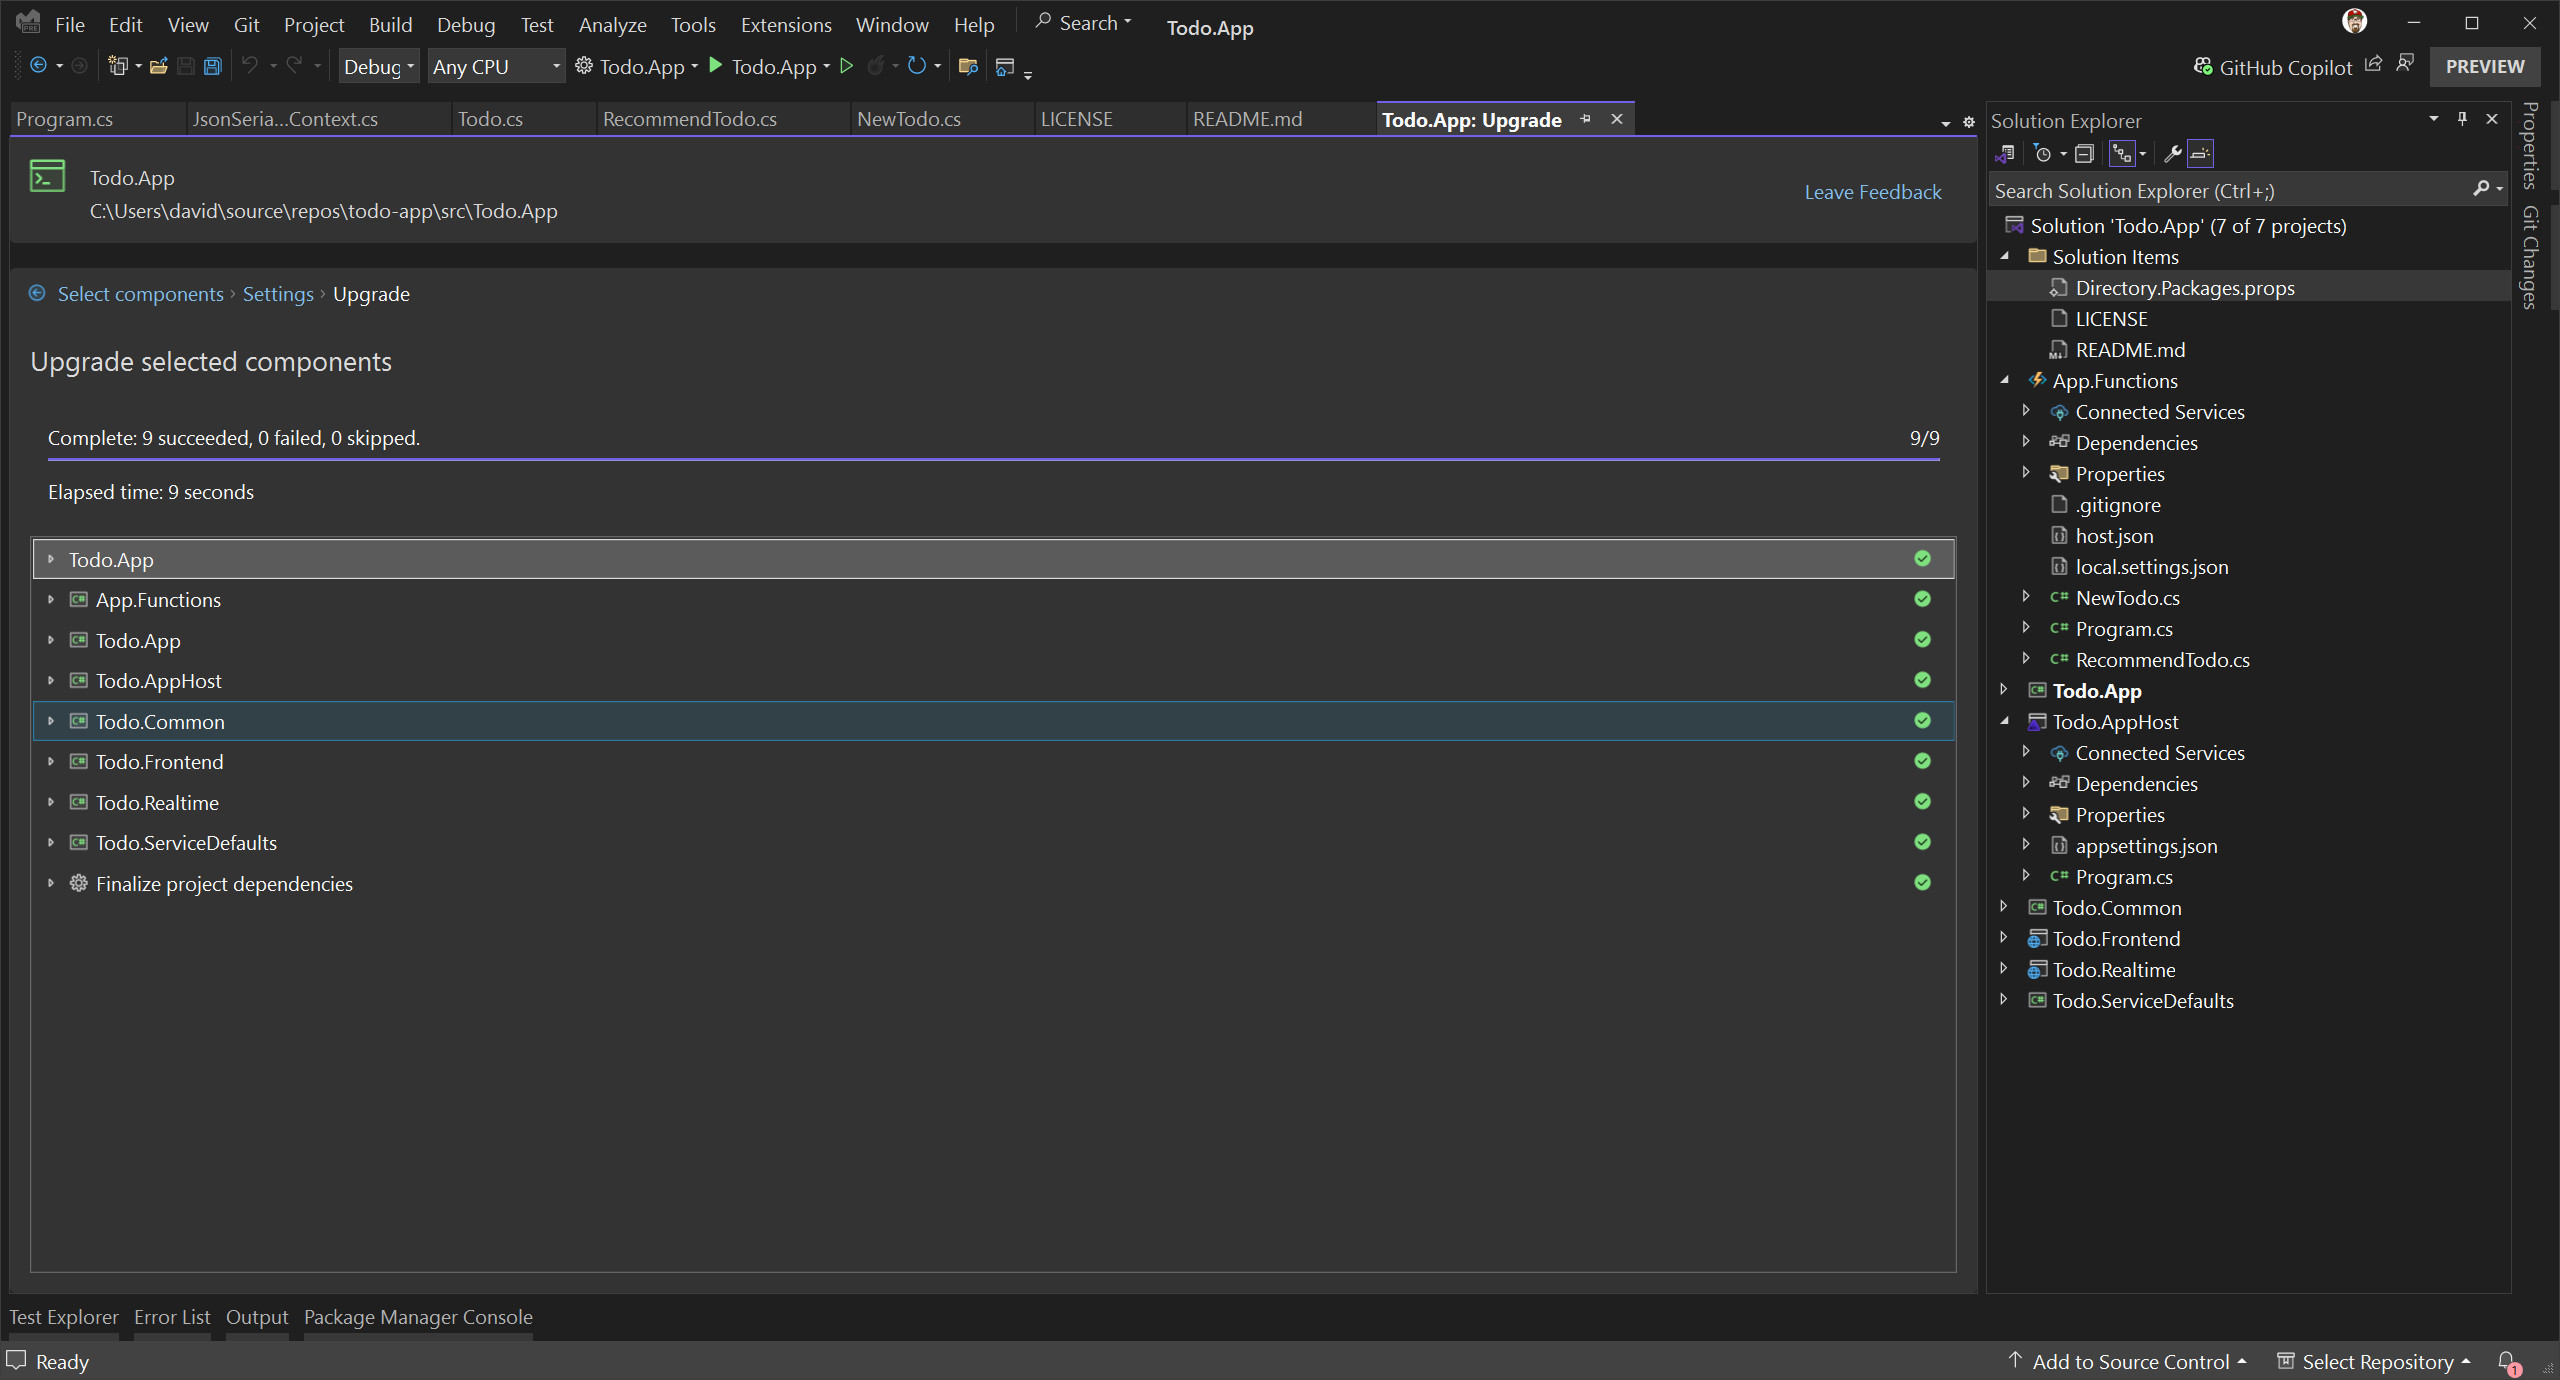This screenshot has height=1380, width=2560.
Task: Click the Find in Files folder icon
Action: click(967, 66)
